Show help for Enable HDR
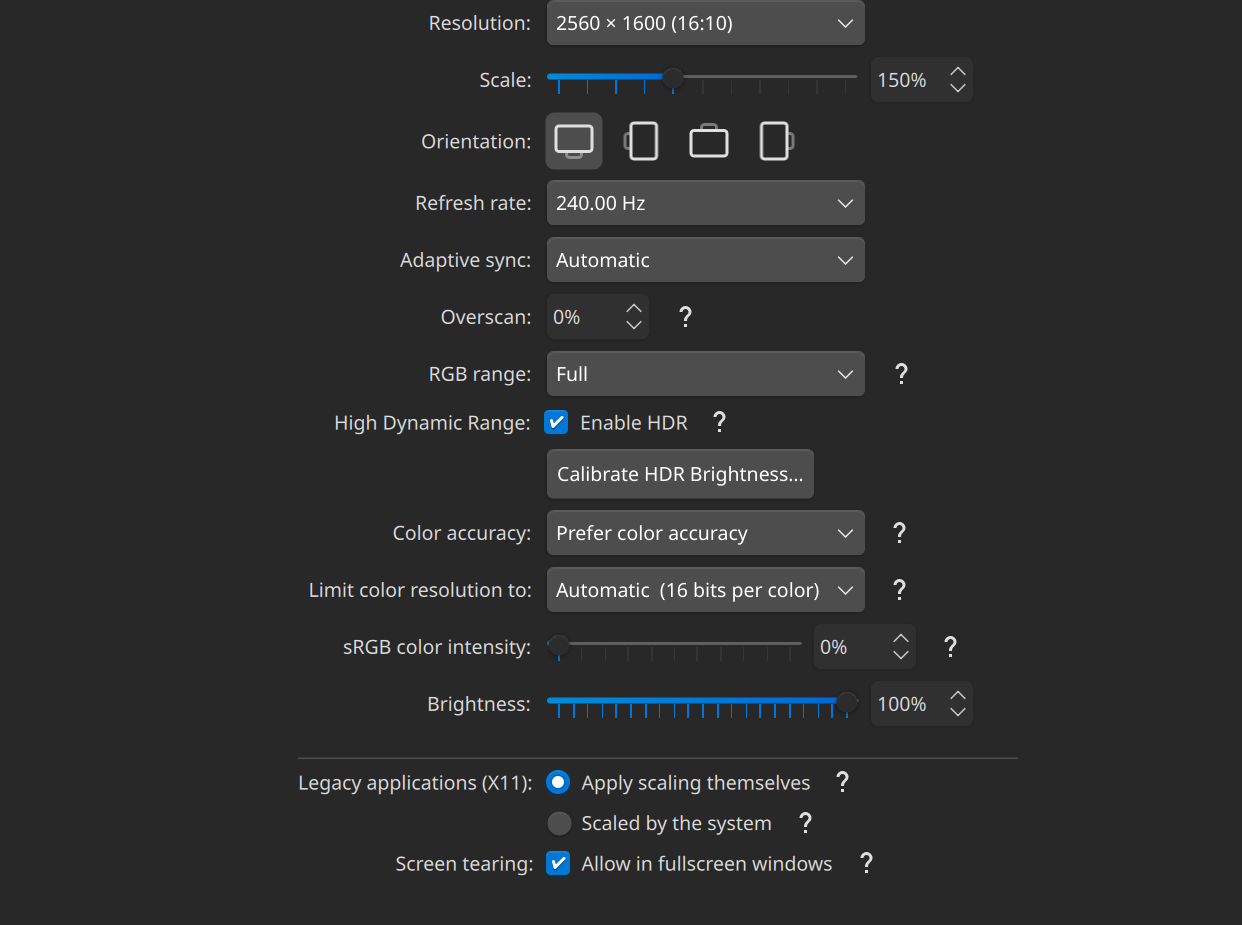The width and height of the screenshot is (1242, 925). (718, 422)
